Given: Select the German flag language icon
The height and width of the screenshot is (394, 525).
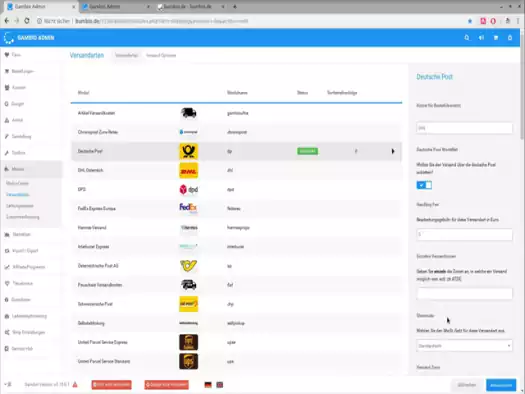Looking at the screenshot, I should pyautogui.click(x=208, y=385).
